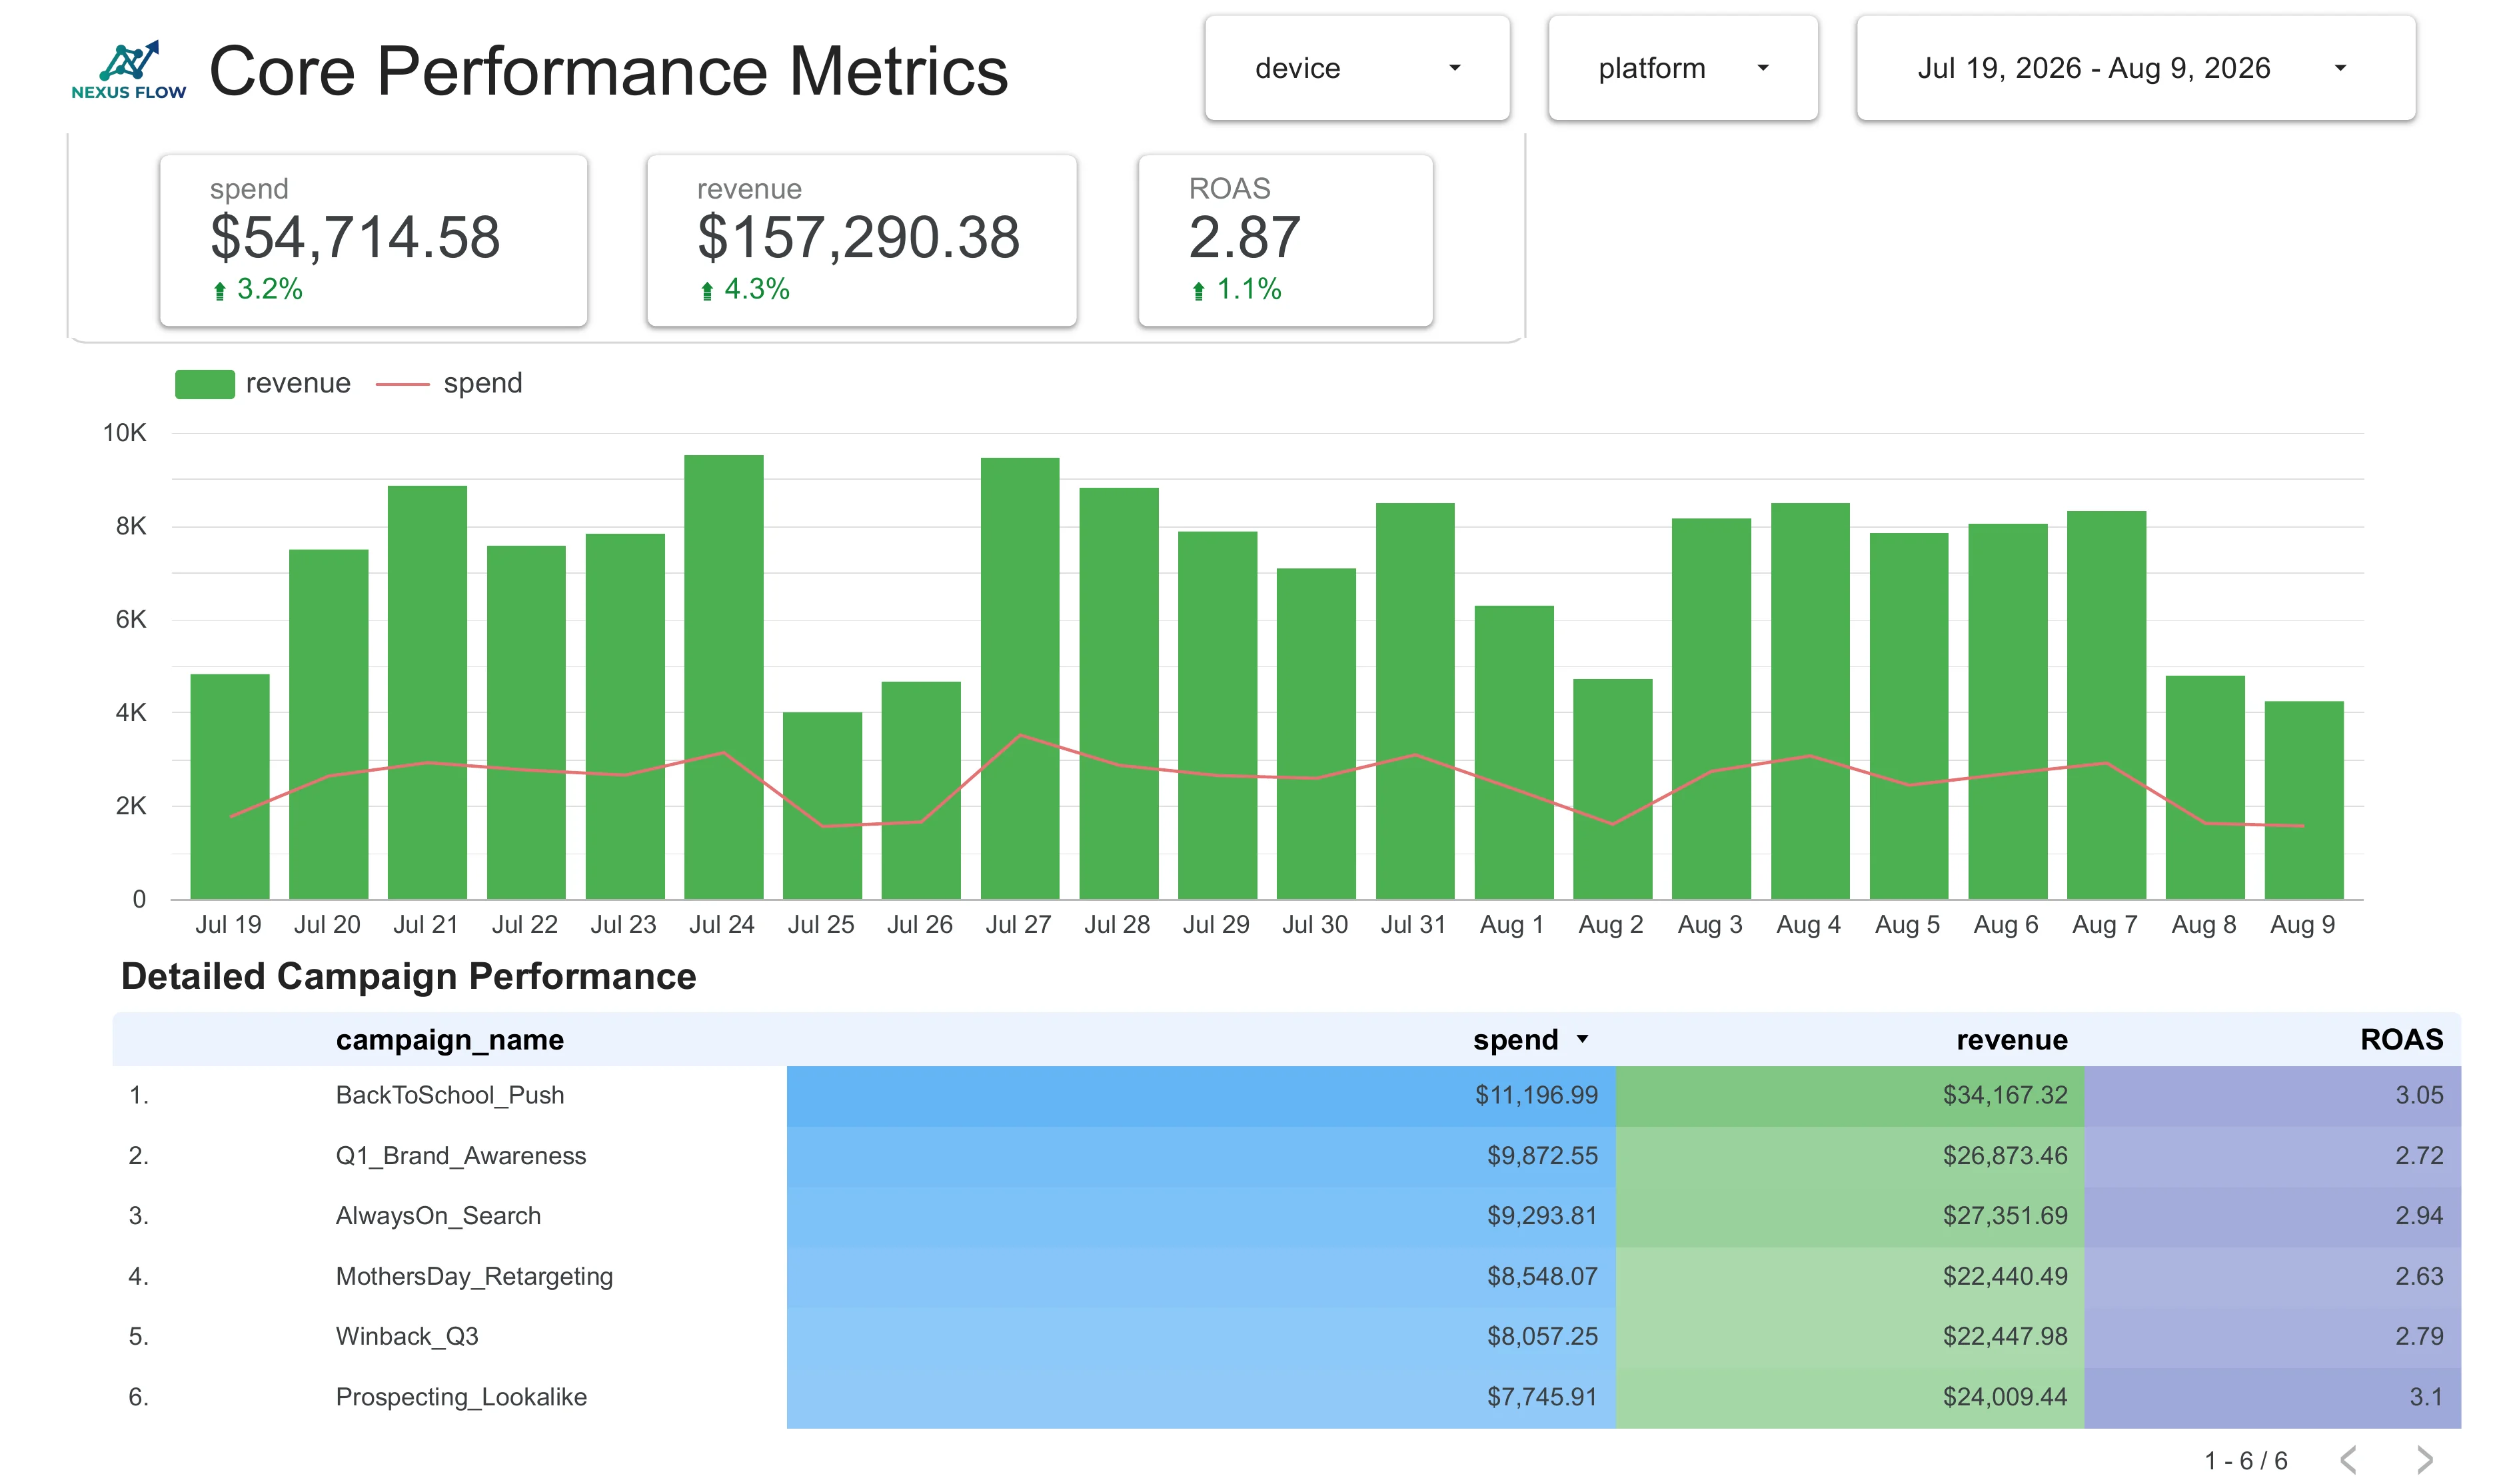Toggle the spend legend line
The image size is (2499, 1484).
click(402, 384)
